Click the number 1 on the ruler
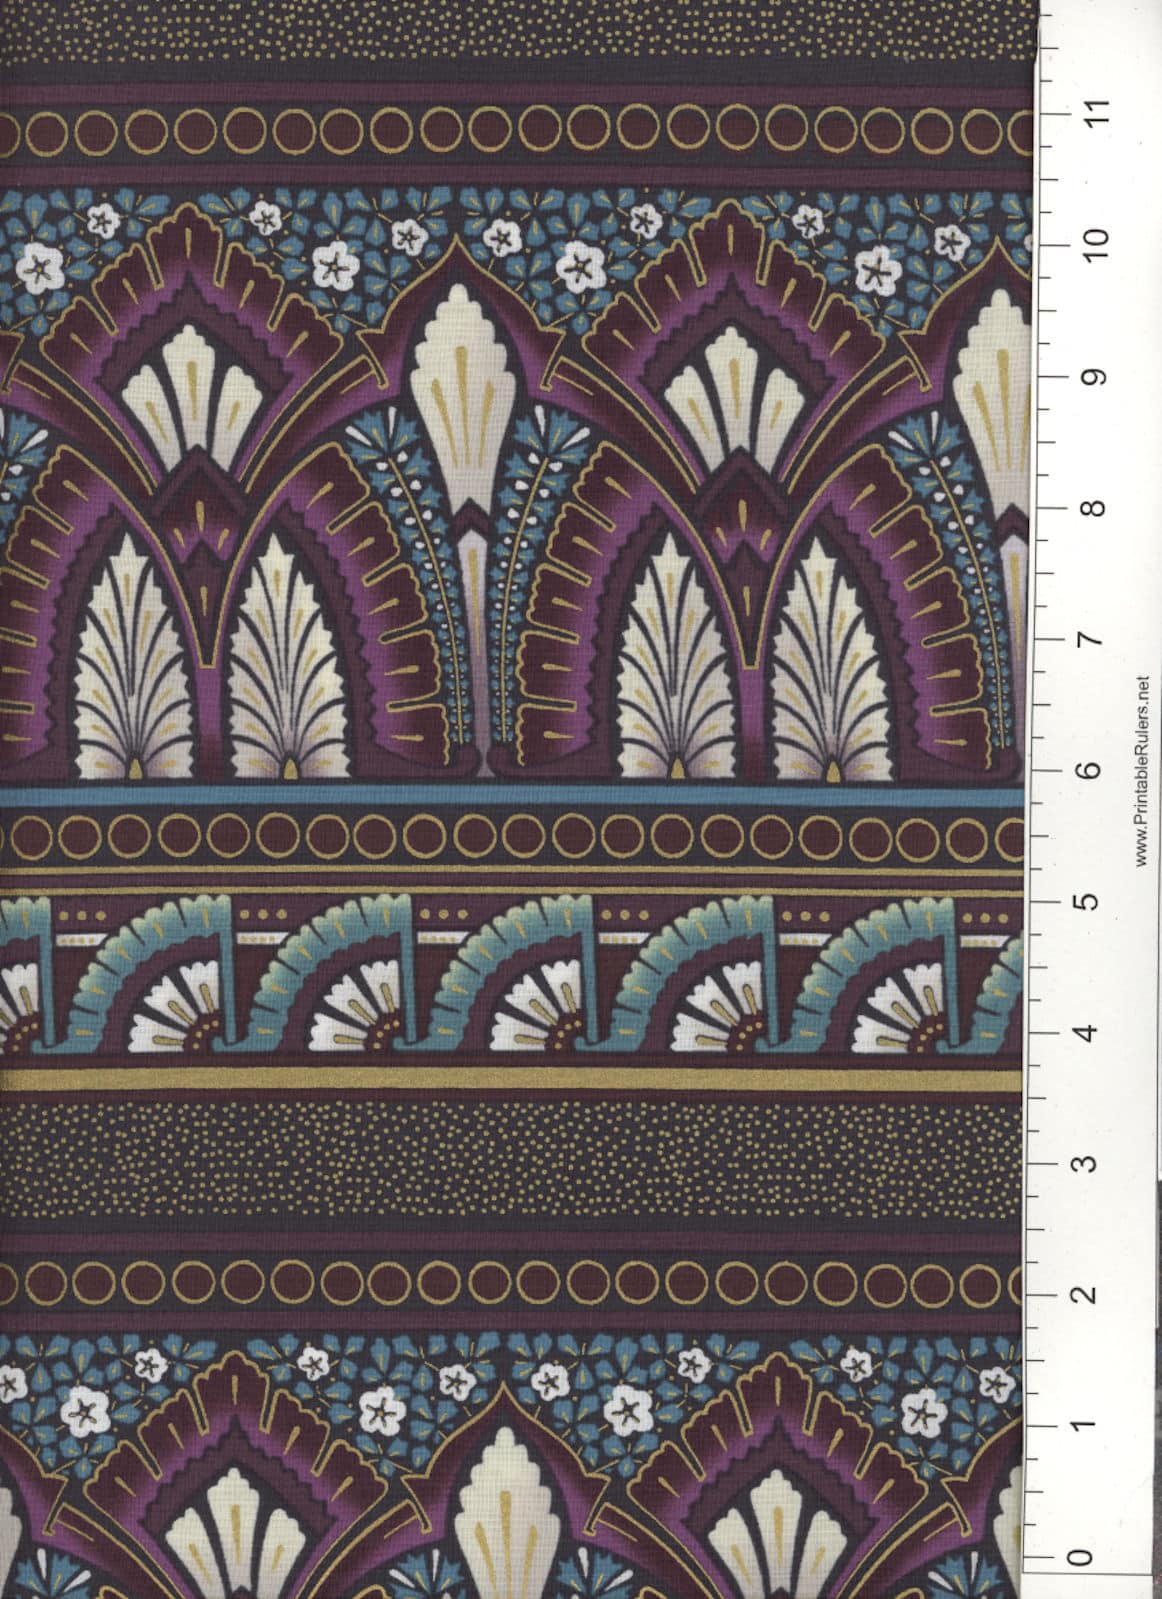The height and width of the screenshot is (1599, 1162). (1081, 1424)
